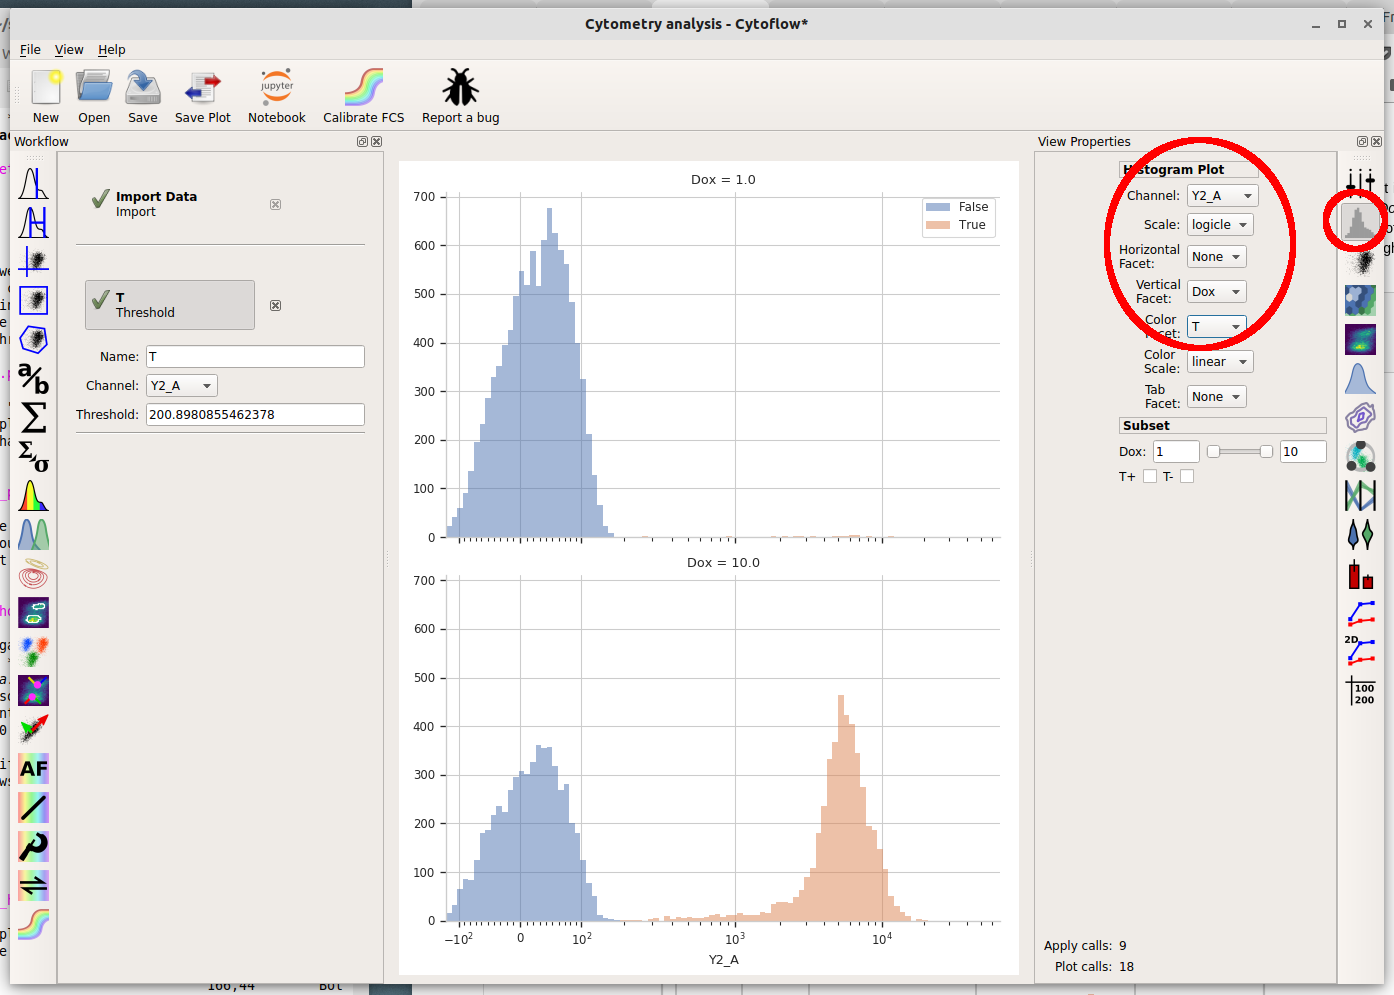Add the 1D Gaussian Mixture operation
The height and width of the screenshot is (995, 1394).
tap(33, 534)
